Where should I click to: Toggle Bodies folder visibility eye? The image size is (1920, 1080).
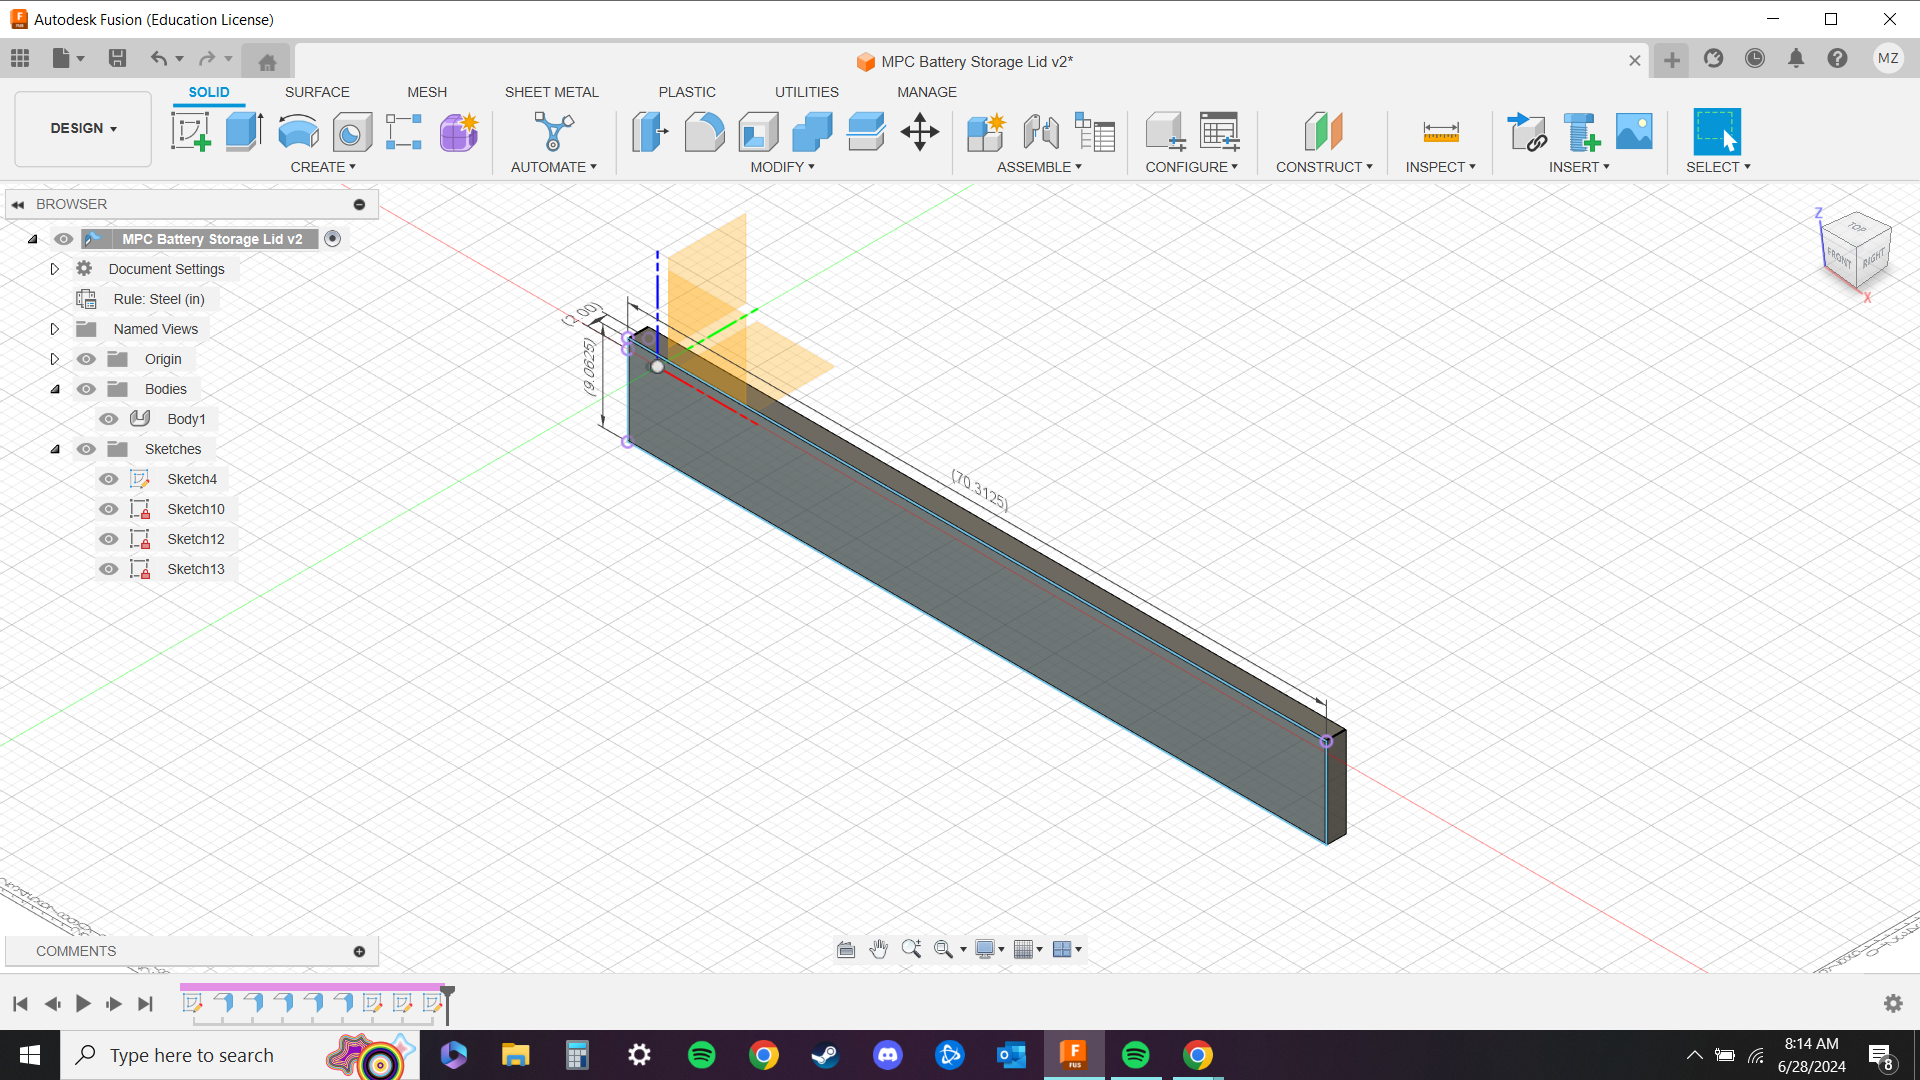(x=87, y=389)
